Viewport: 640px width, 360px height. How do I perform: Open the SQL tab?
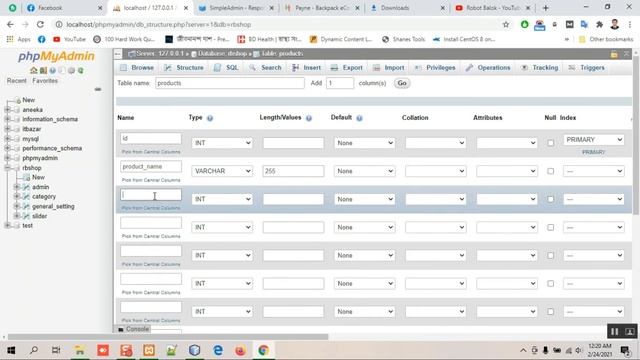[x=227, y=68]
